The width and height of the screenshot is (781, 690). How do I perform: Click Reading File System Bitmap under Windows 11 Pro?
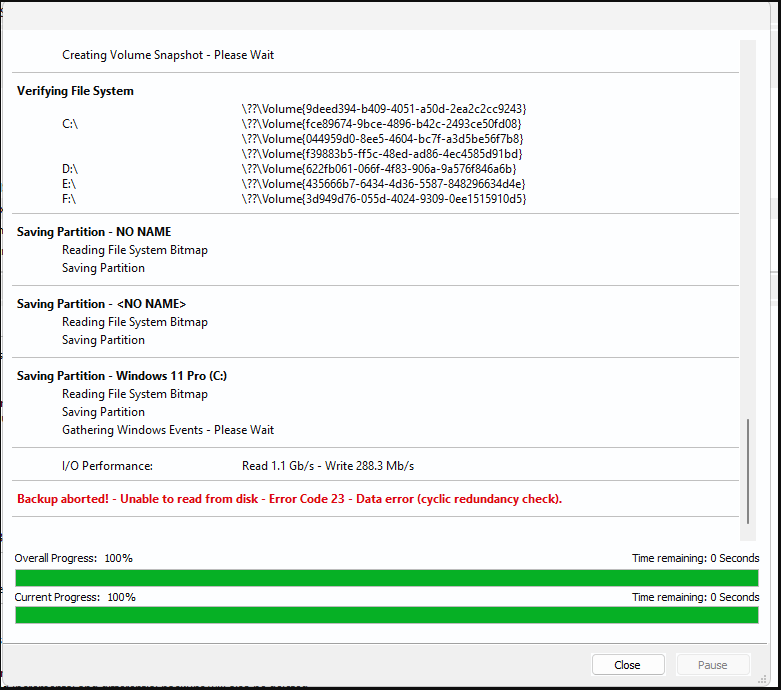tap(134, 394)
